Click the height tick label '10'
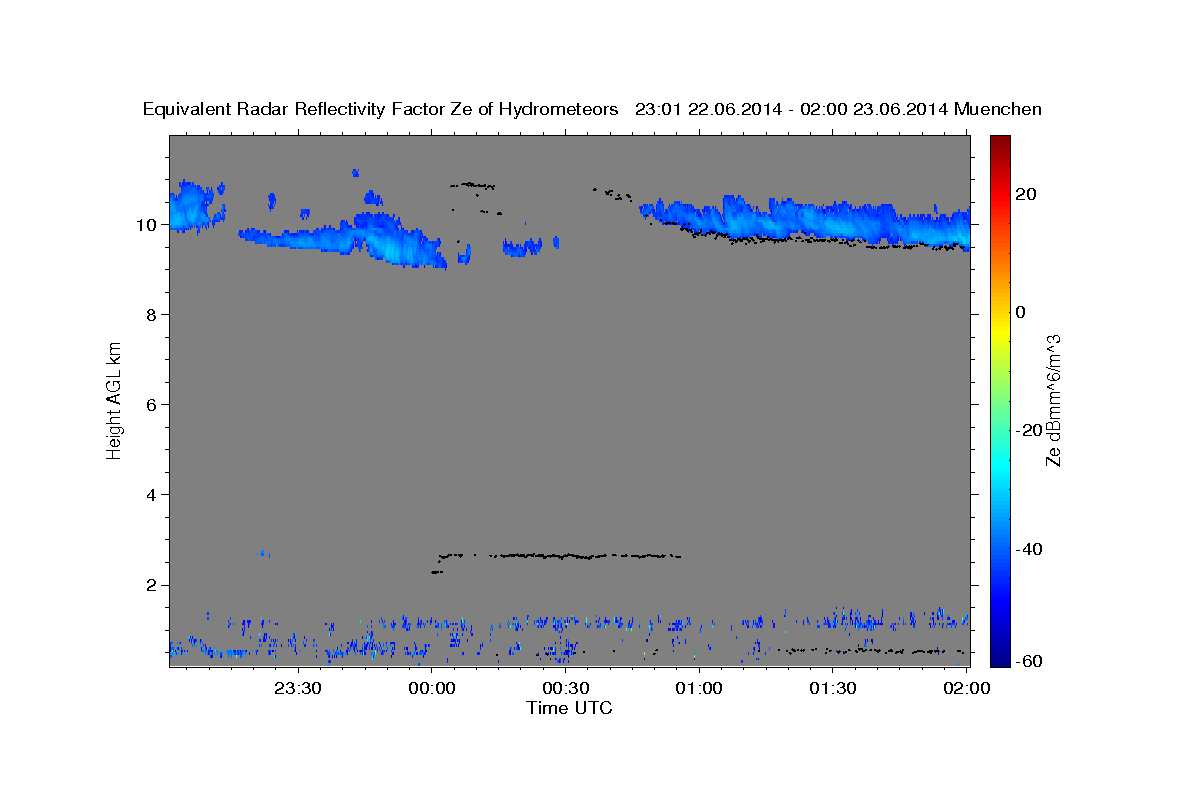1200x800 pixels. [x=147, y=225]
